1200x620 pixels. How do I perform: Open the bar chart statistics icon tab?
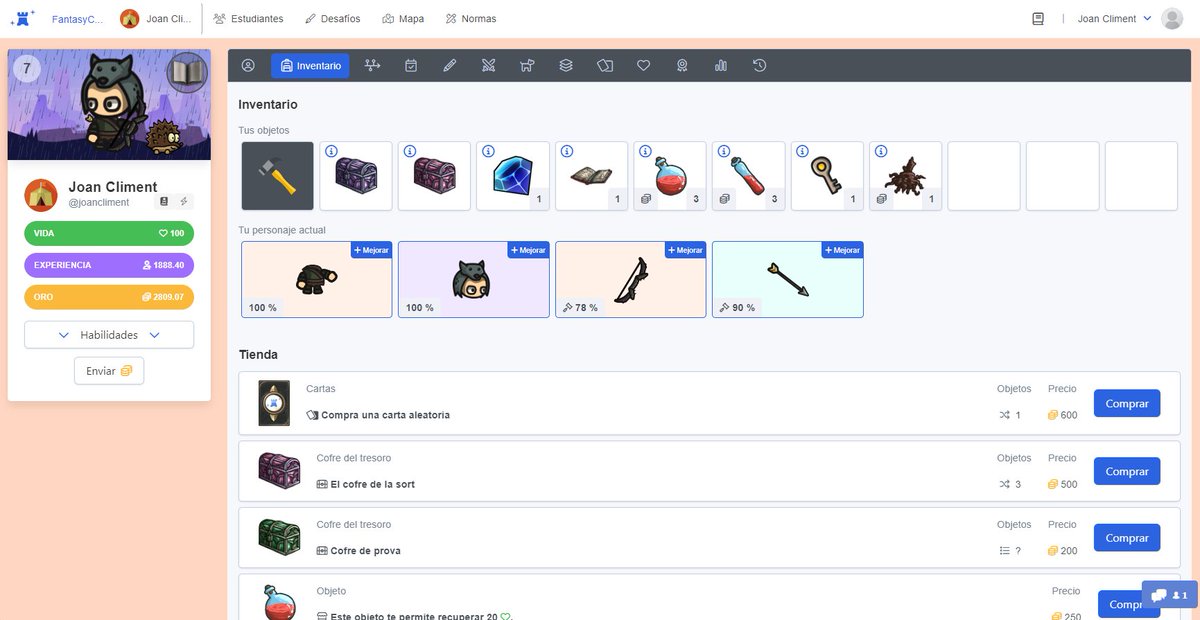[721, 66]
